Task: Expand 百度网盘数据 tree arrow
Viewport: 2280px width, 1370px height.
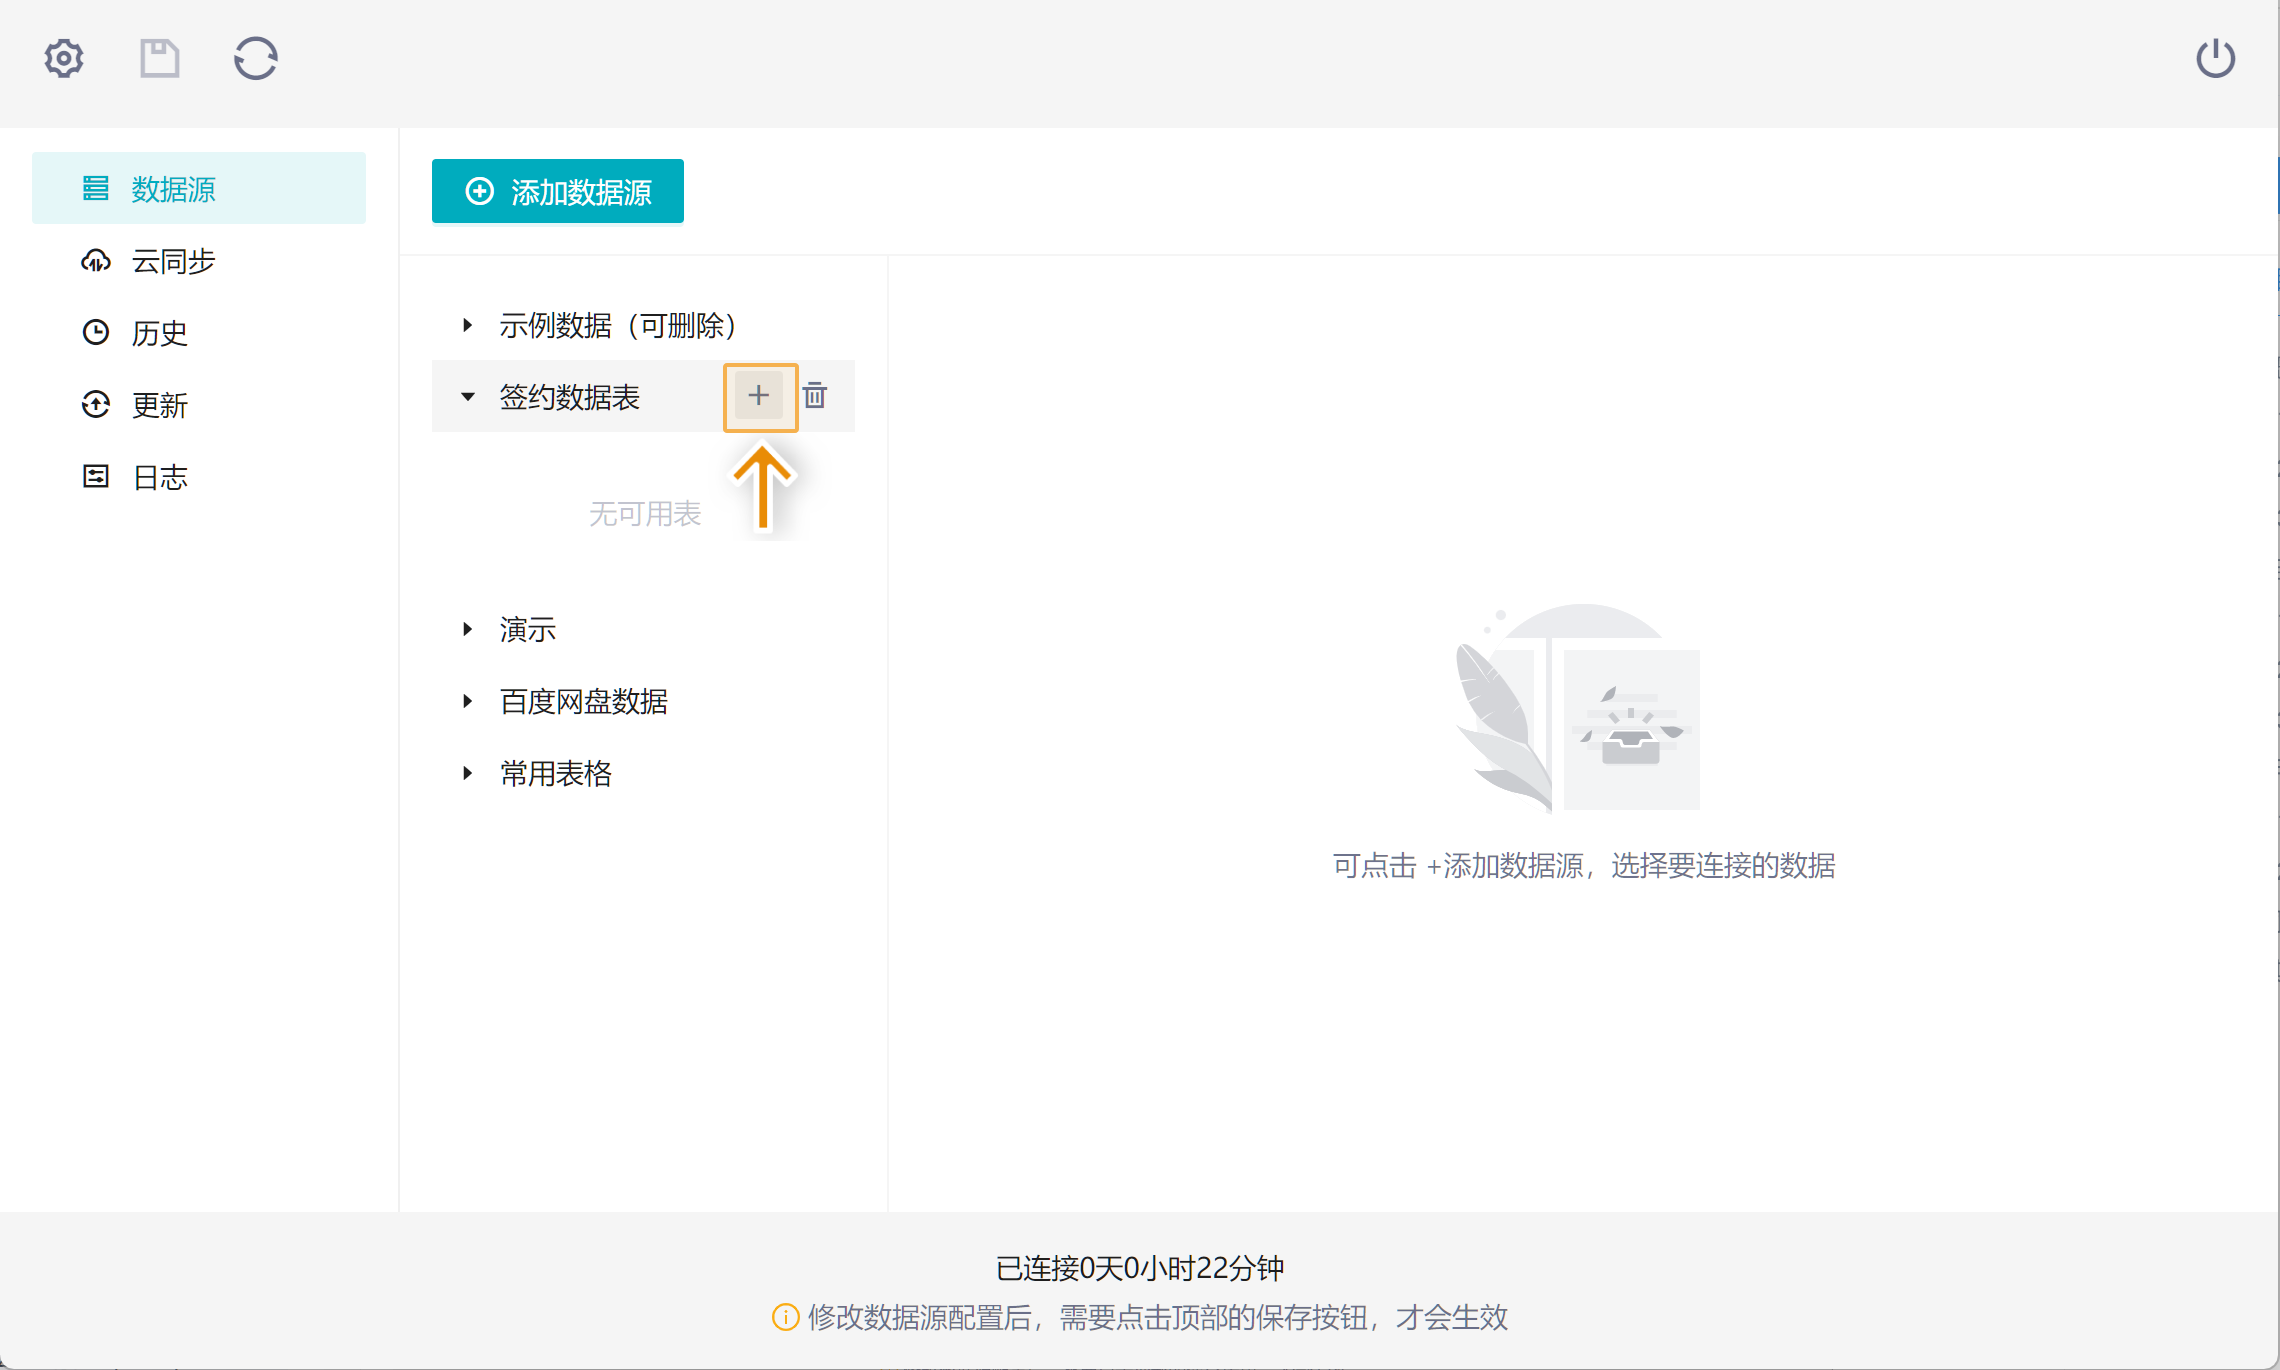Action: coord(467,701)
